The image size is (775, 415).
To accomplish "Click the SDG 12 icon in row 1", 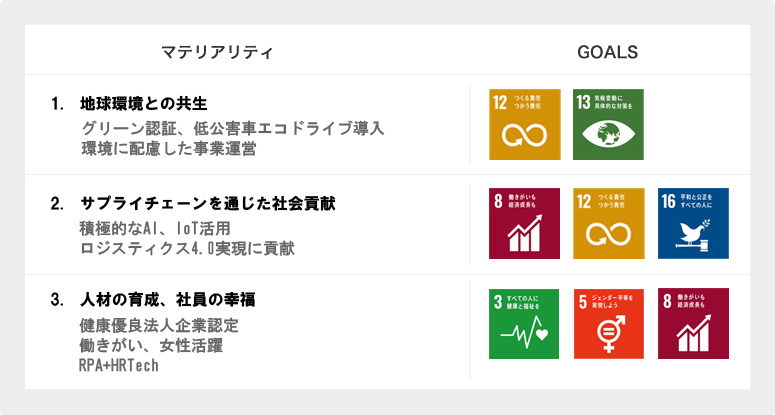I will click(524, 124).
